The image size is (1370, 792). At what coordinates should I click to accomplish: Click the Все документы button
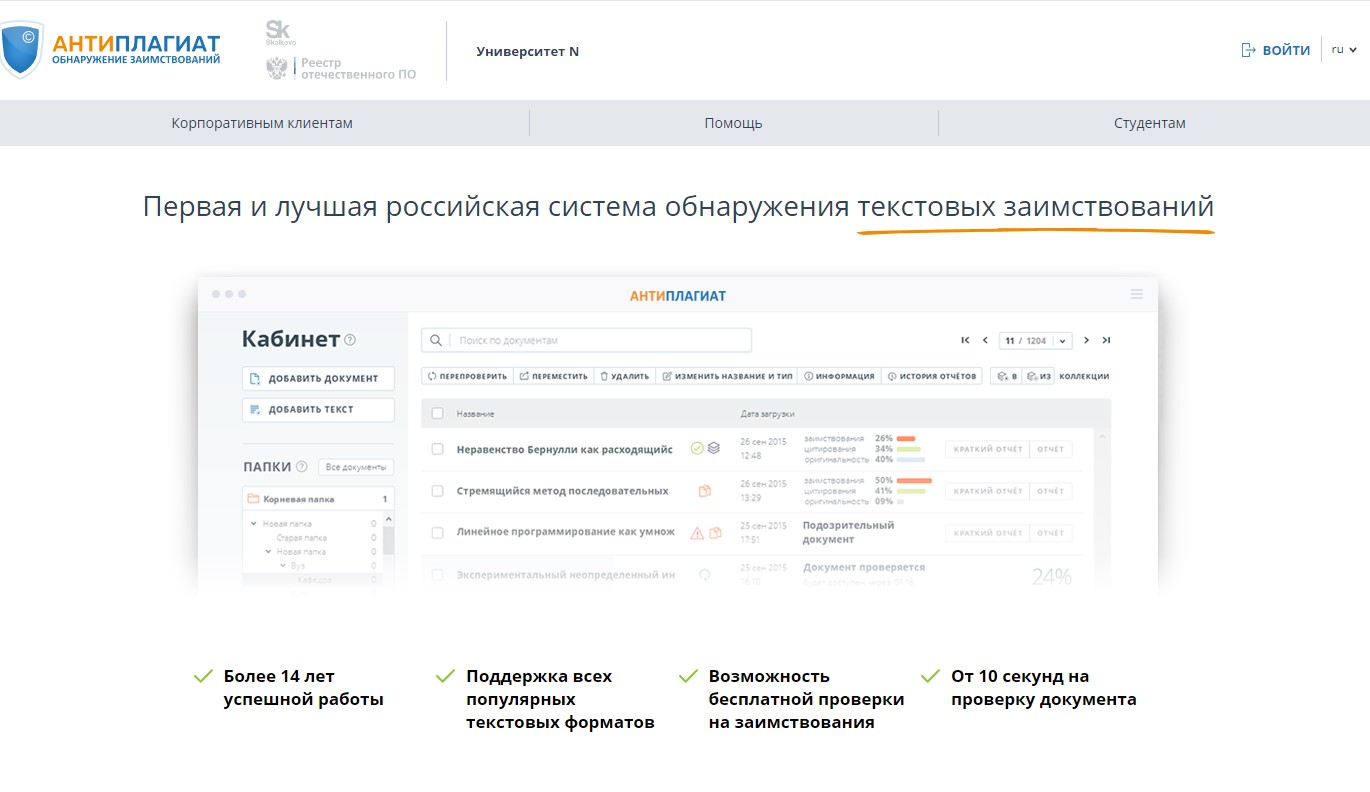(x=357, y=467)
